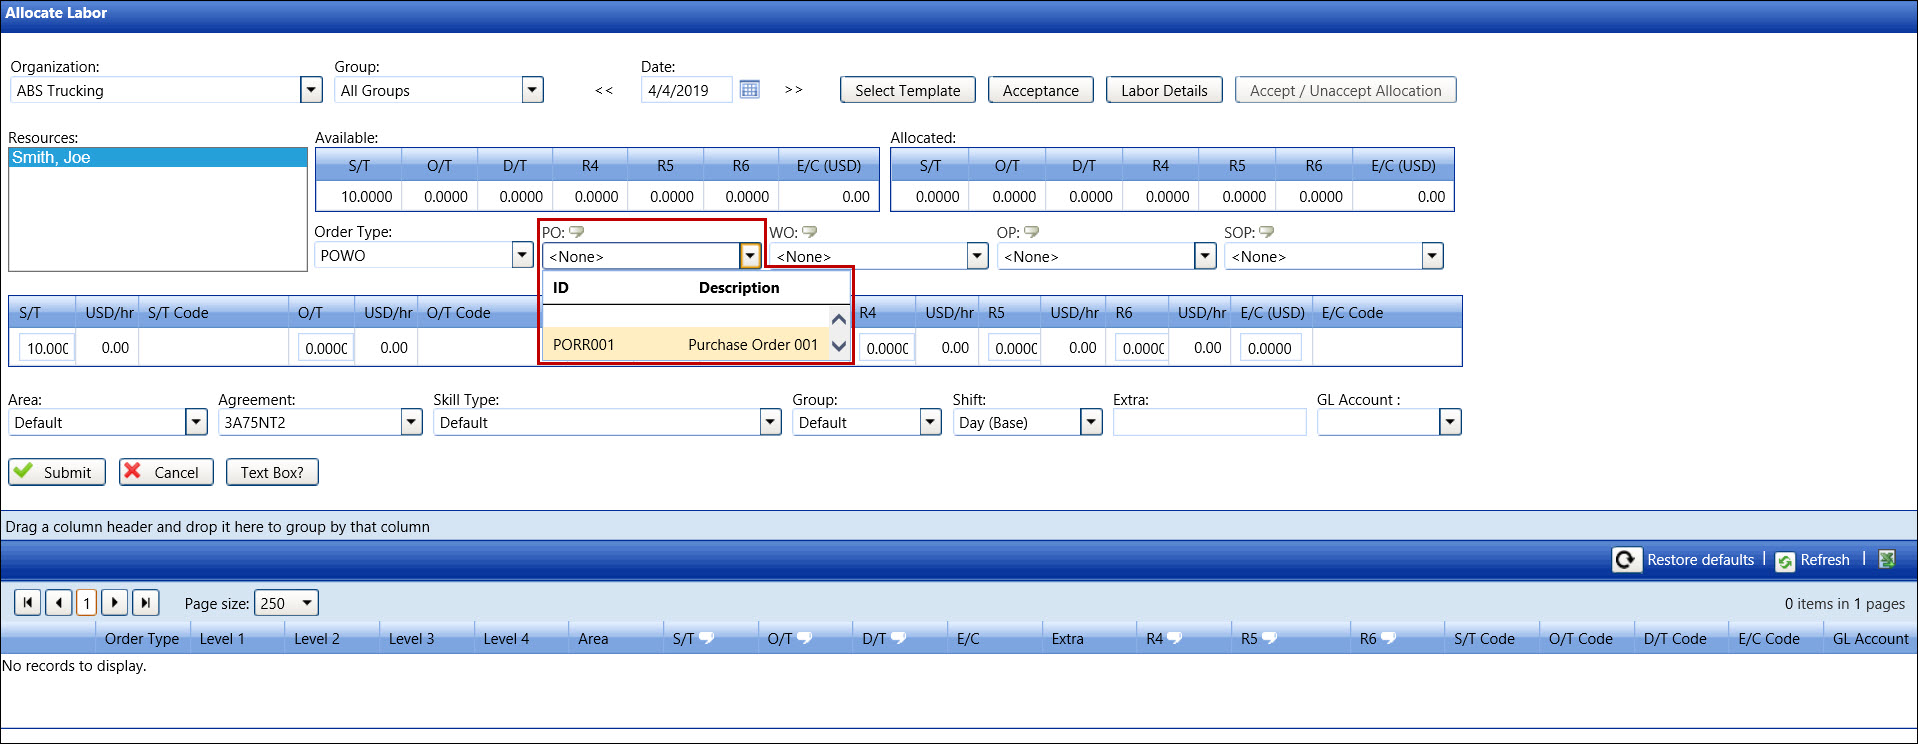
Task: Open the Page size dropdown
Action: pyautogui.click(x=308, y=603)
